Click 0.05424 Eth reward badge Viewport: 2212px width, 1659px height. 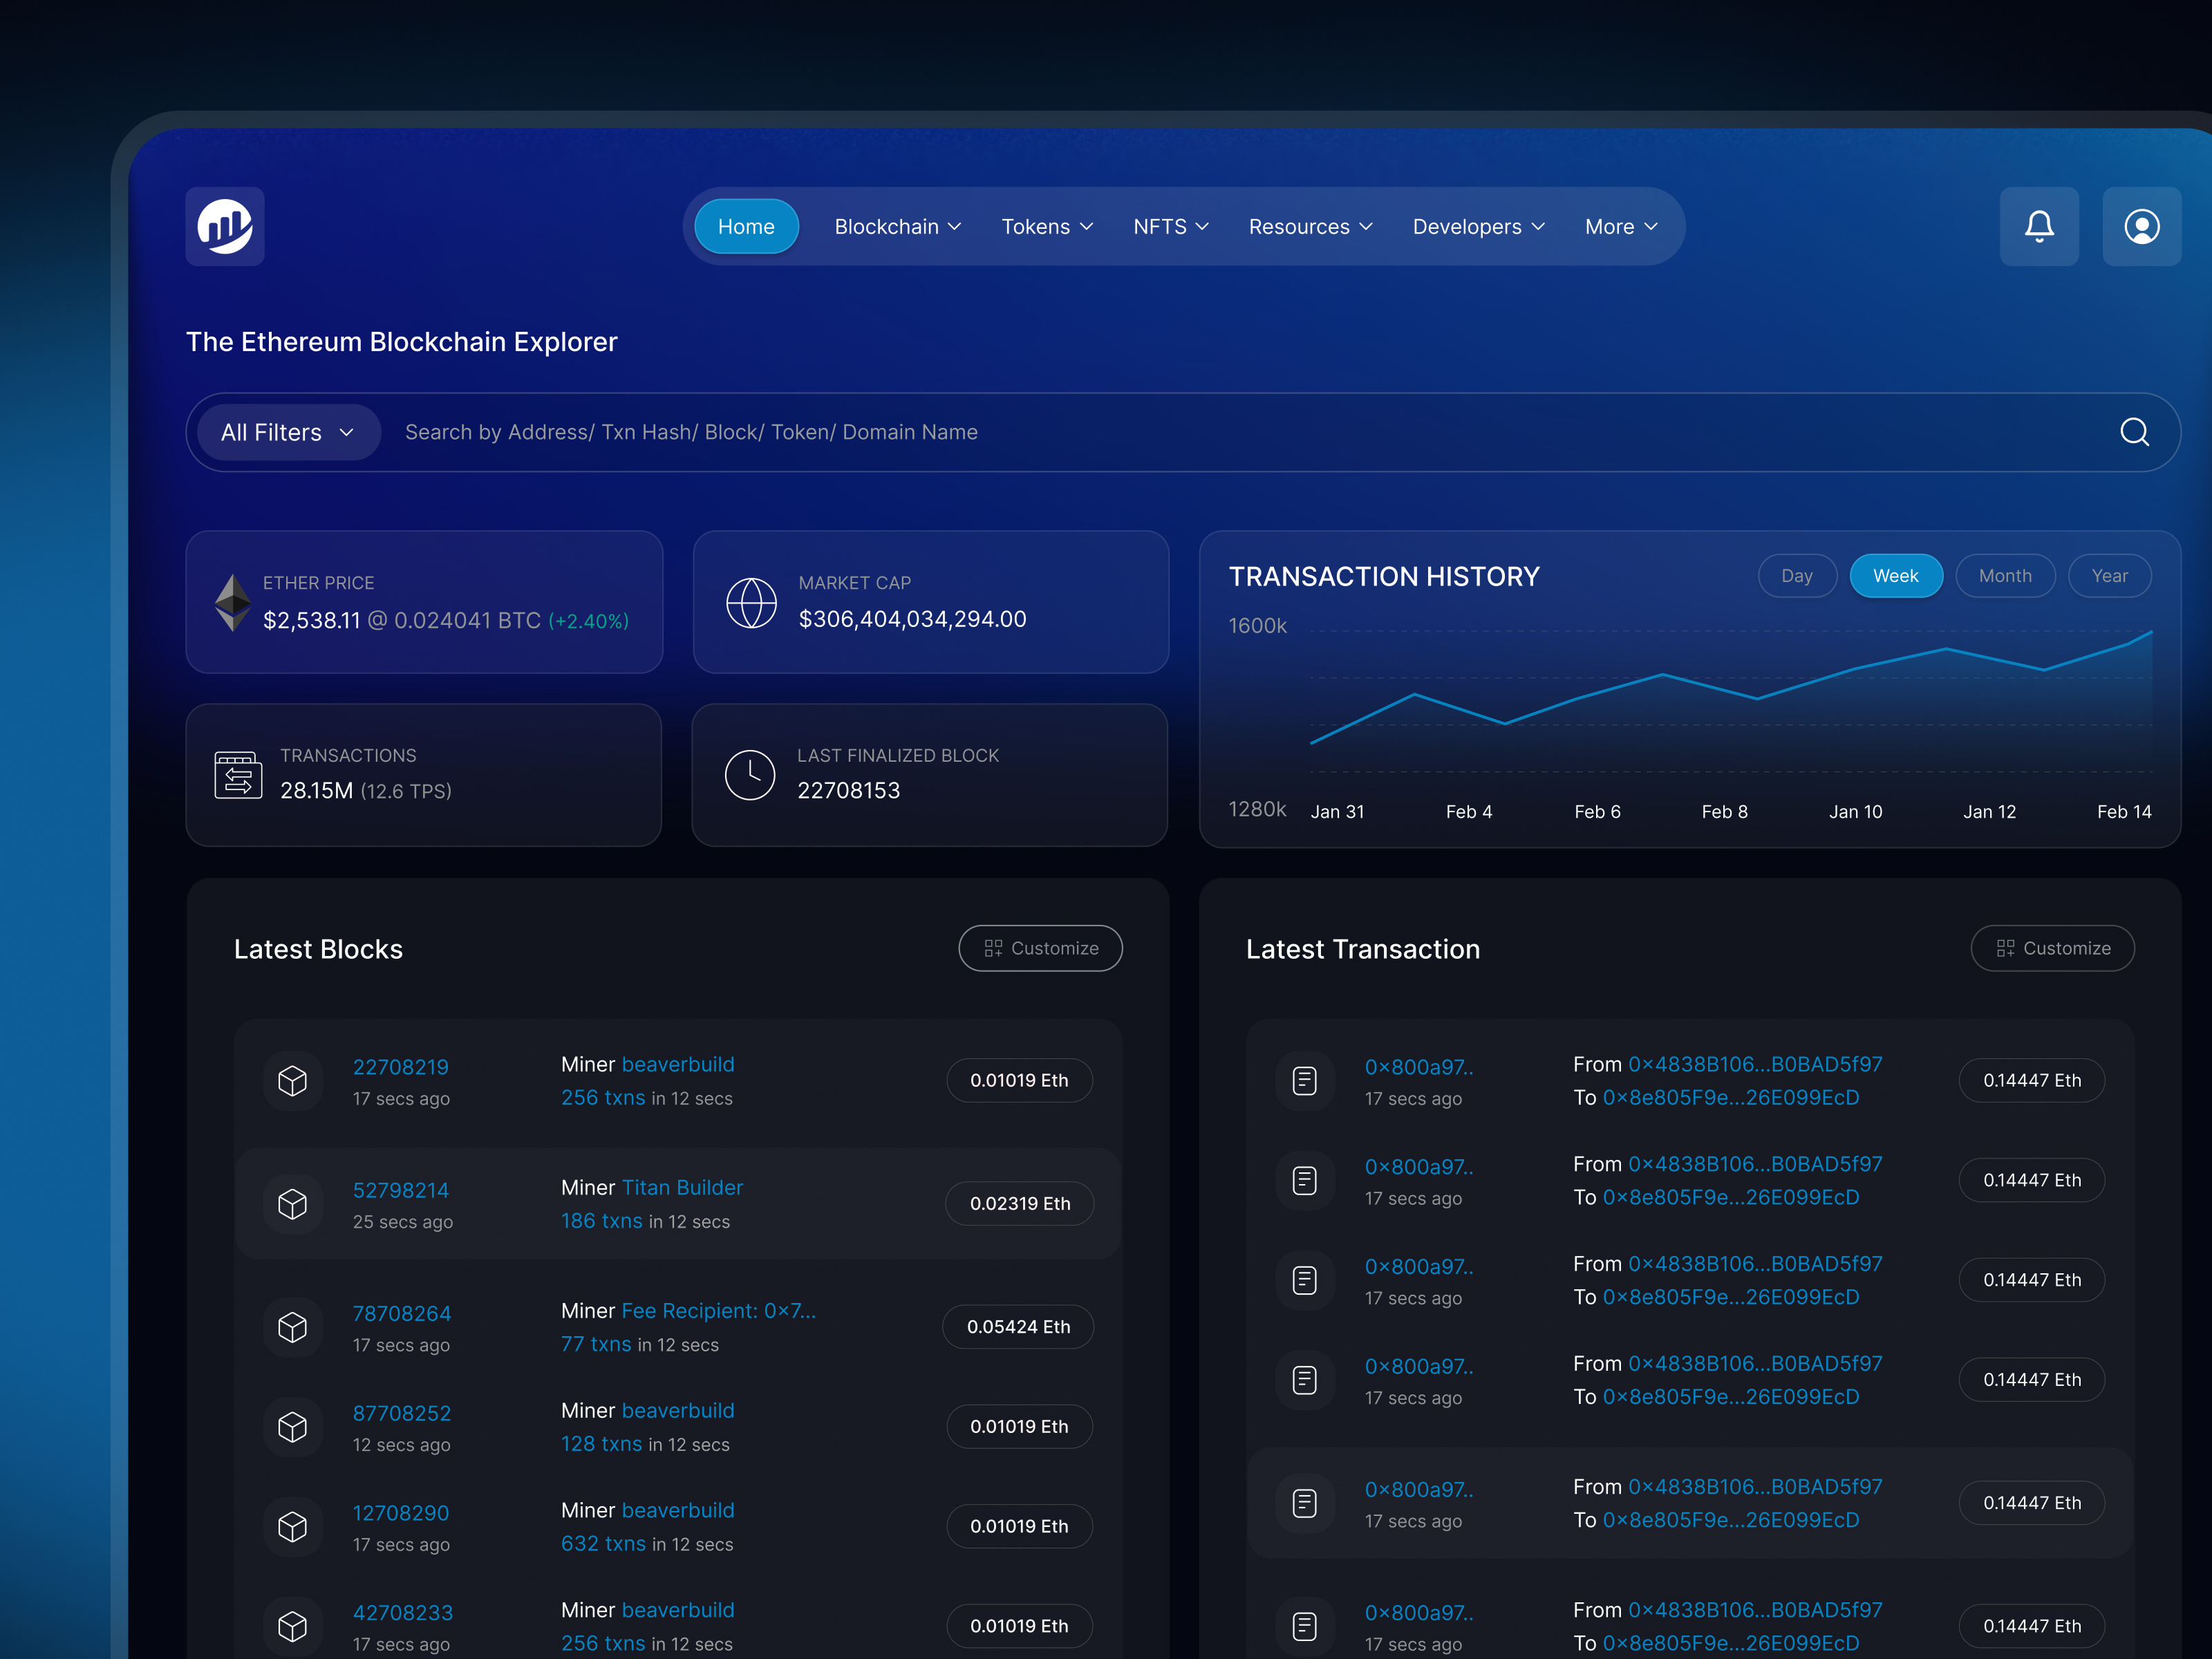click(1018, 1327)
